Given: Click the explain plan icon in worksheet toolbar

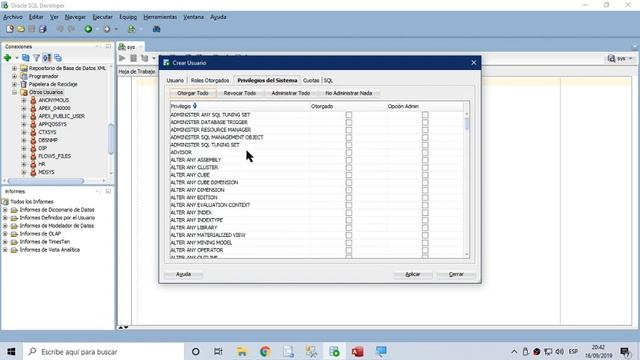Looking at the screenshot, I should tap(144, 58).
